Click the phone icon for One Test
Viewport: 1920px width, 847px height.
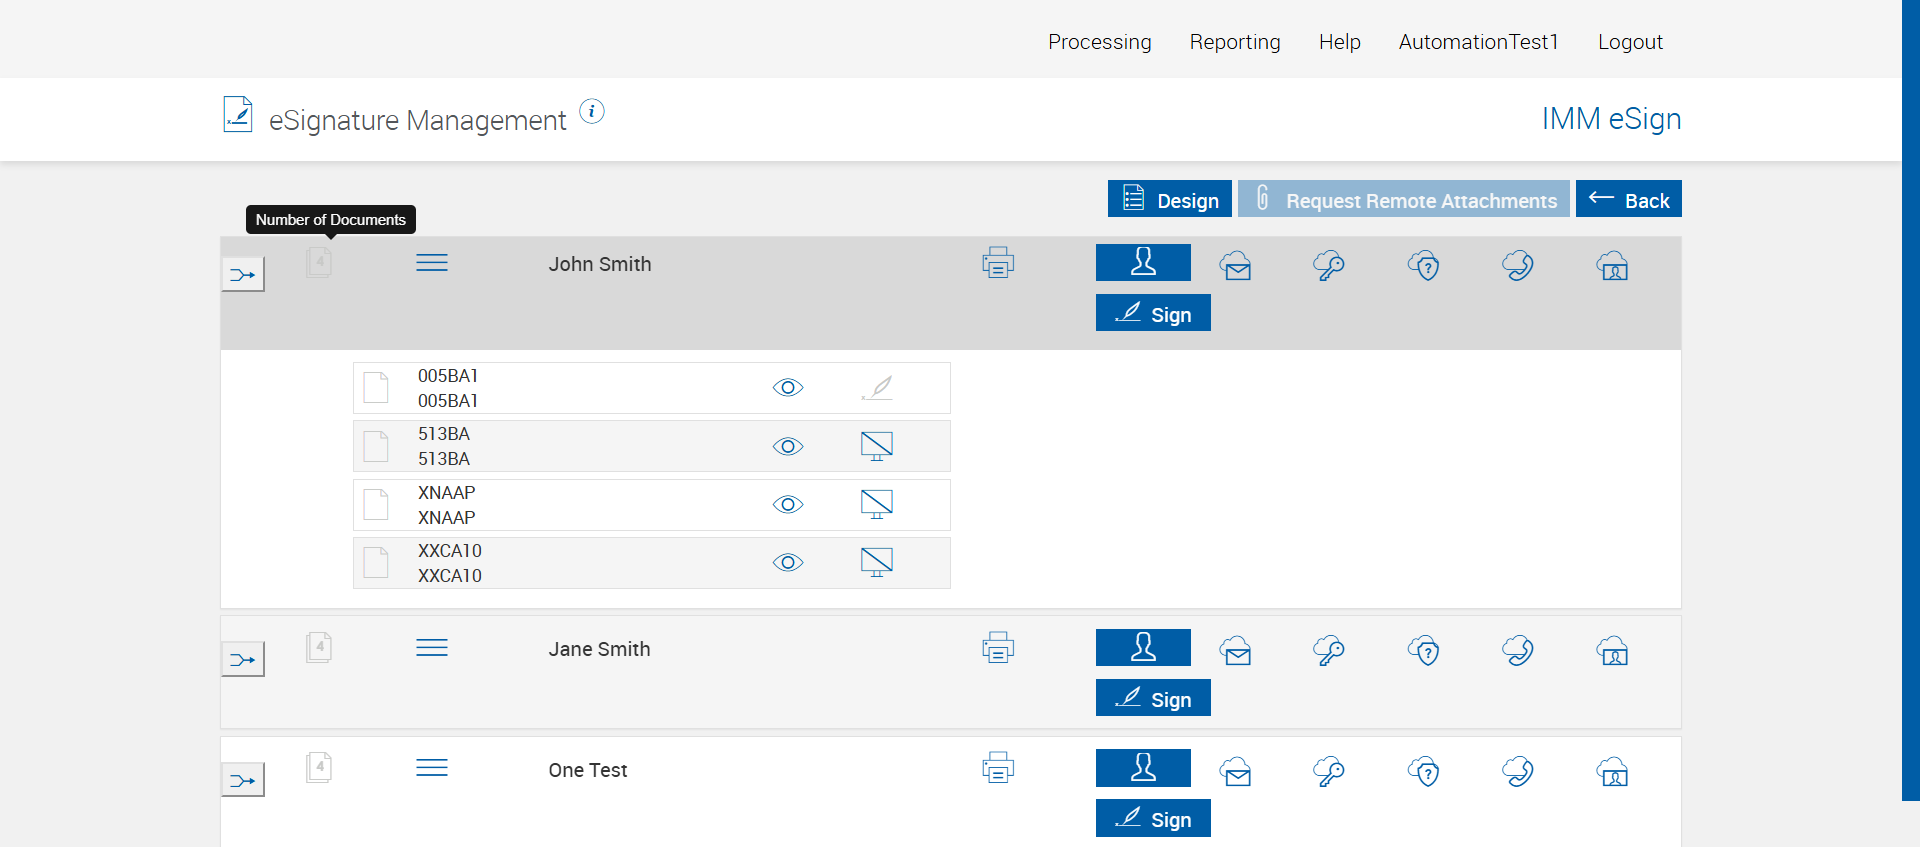(1518, 771)
